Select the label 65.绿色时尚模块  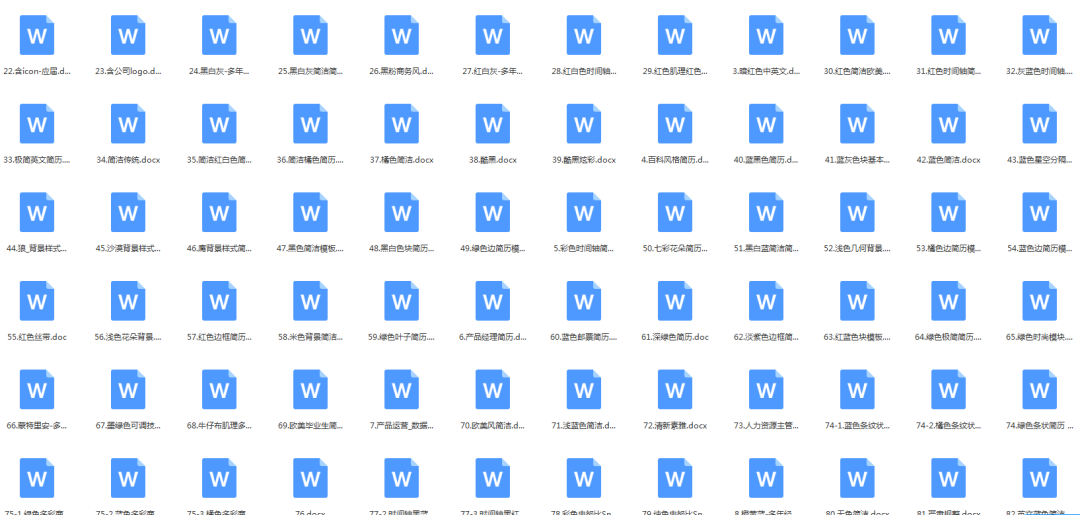[1039, 337]
